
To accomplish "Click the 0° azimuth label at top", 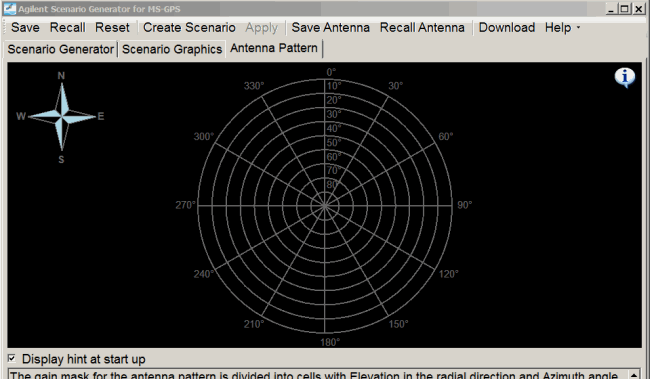I will 331,72.
